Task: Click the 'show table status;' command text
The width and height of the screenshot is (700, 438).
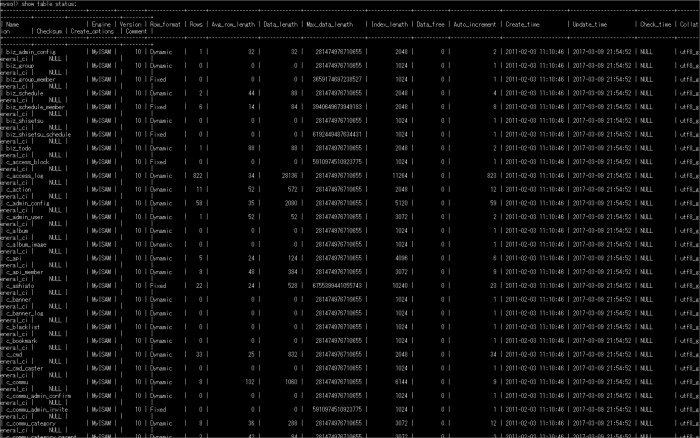Action: pyautogui.click(x=49, y=4)
